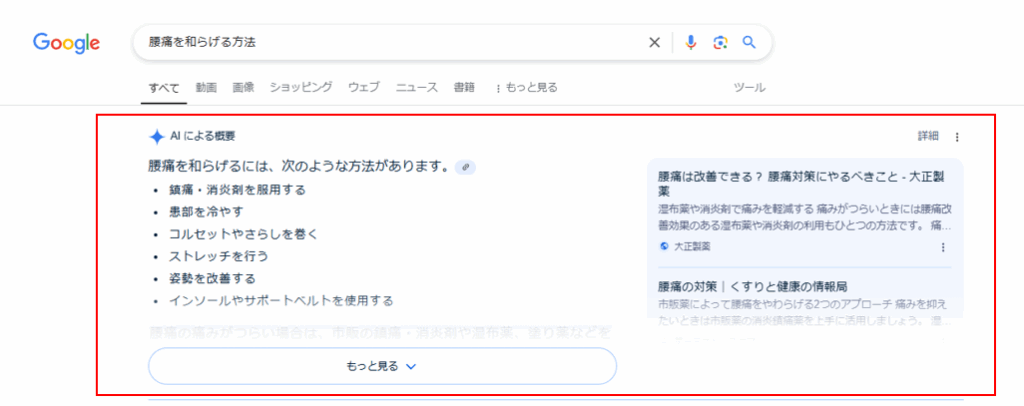This screenshot has height=406, width=1024.
Task: Click the 大正製薬 source name
Action: (692, 247)
